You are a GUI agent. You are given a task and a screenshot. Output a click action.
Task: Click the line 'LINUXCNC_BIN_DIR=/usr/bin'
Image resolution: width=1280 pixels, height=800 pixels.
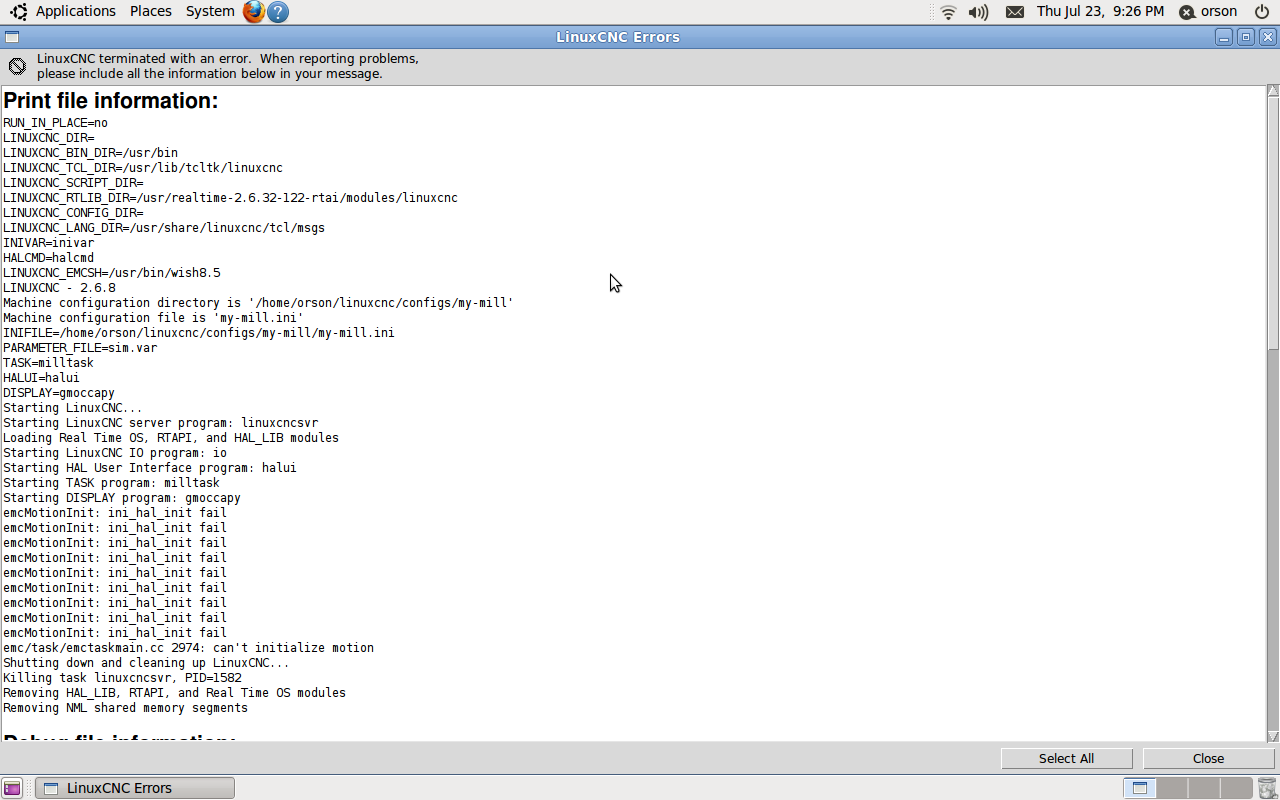point(90,153)
